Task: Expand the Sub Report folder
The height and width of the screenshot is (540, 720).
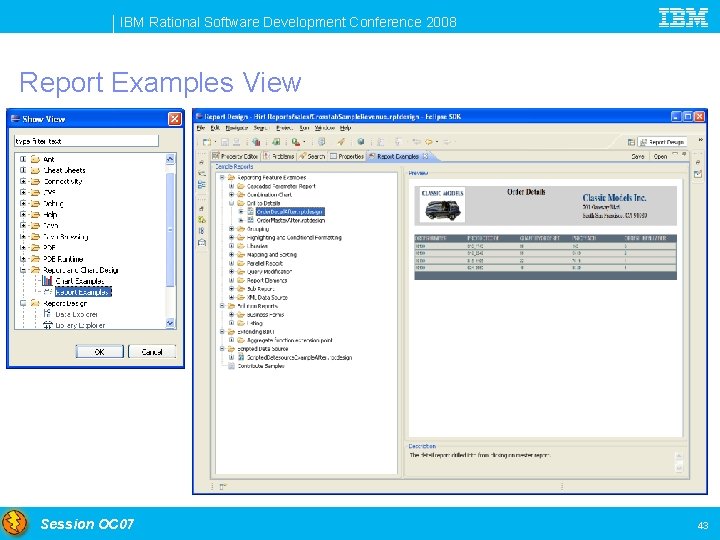Action: (x=231, y=289)
